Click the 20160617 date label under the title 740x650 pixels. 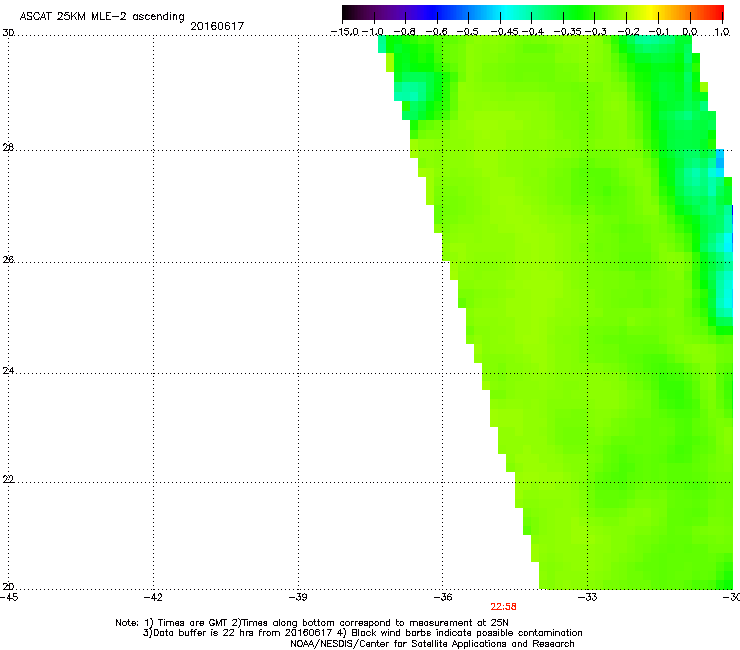pyautogui.click(x=217, y=26)
